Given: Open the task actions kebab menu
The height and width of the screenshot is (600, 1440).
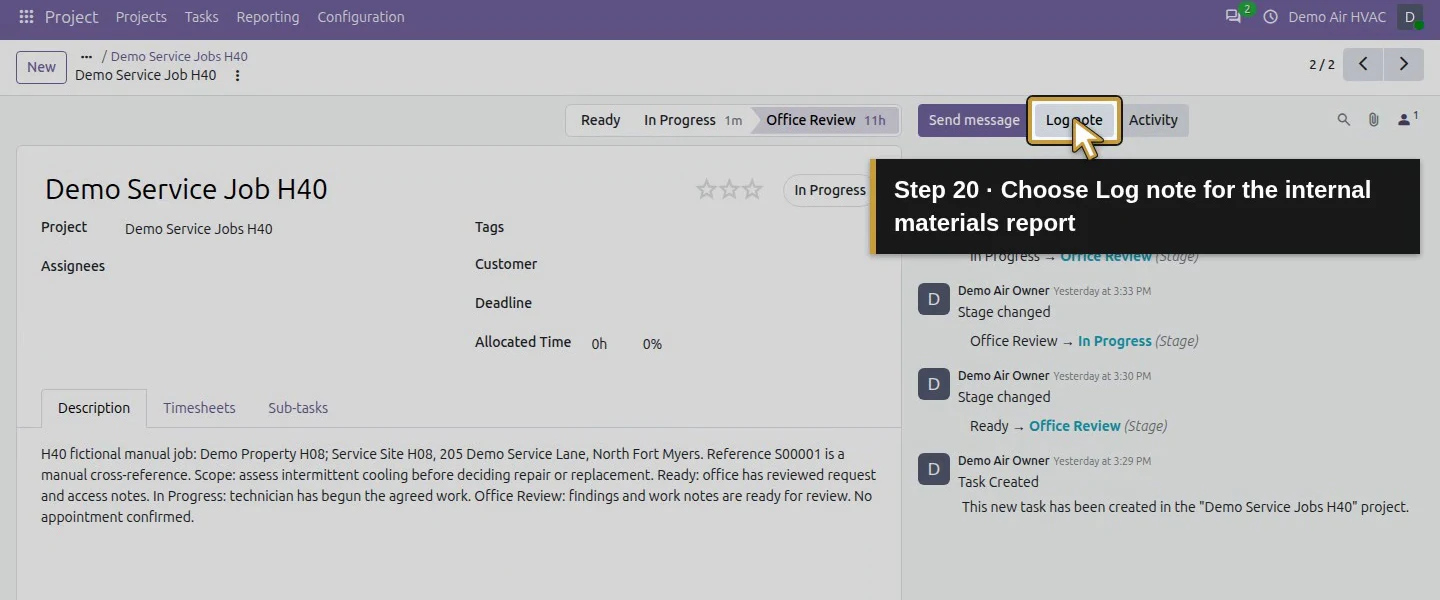Looking at the screenshot, I should coord(237,76).
